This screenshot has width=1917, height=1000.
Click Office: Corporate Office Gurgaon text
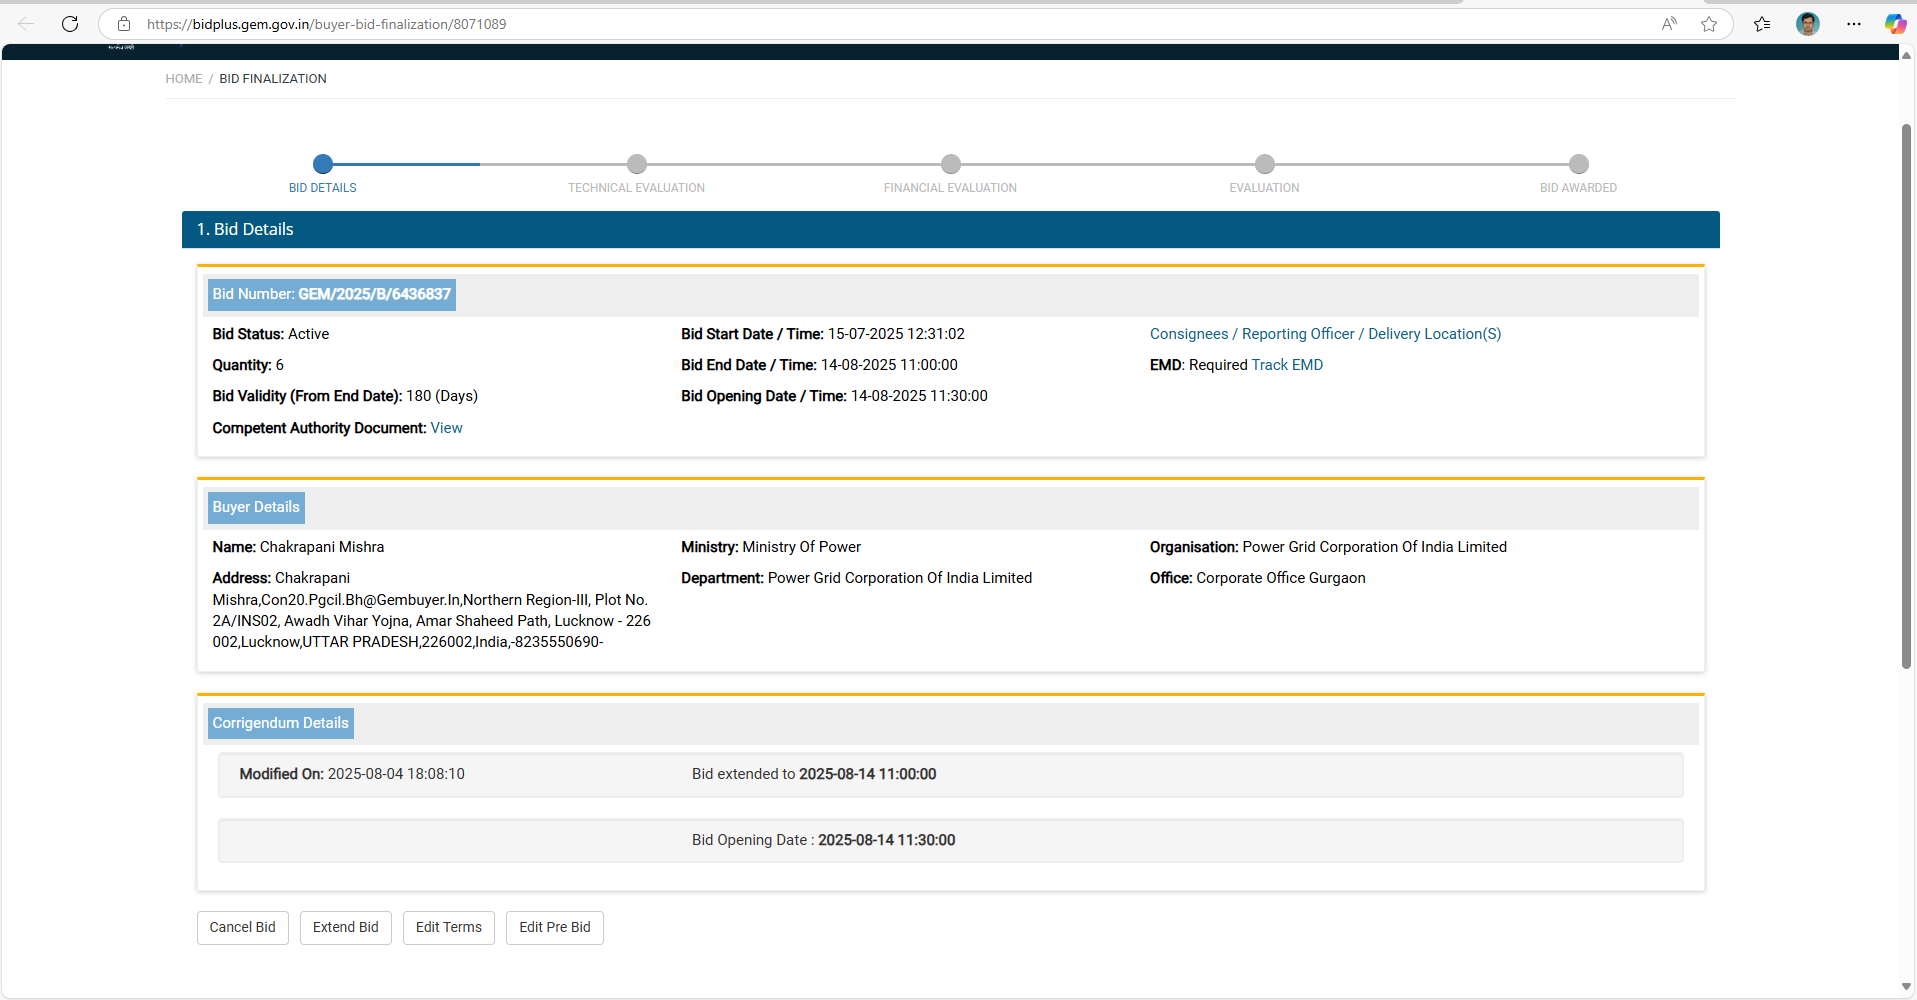tap(1258, 578)
